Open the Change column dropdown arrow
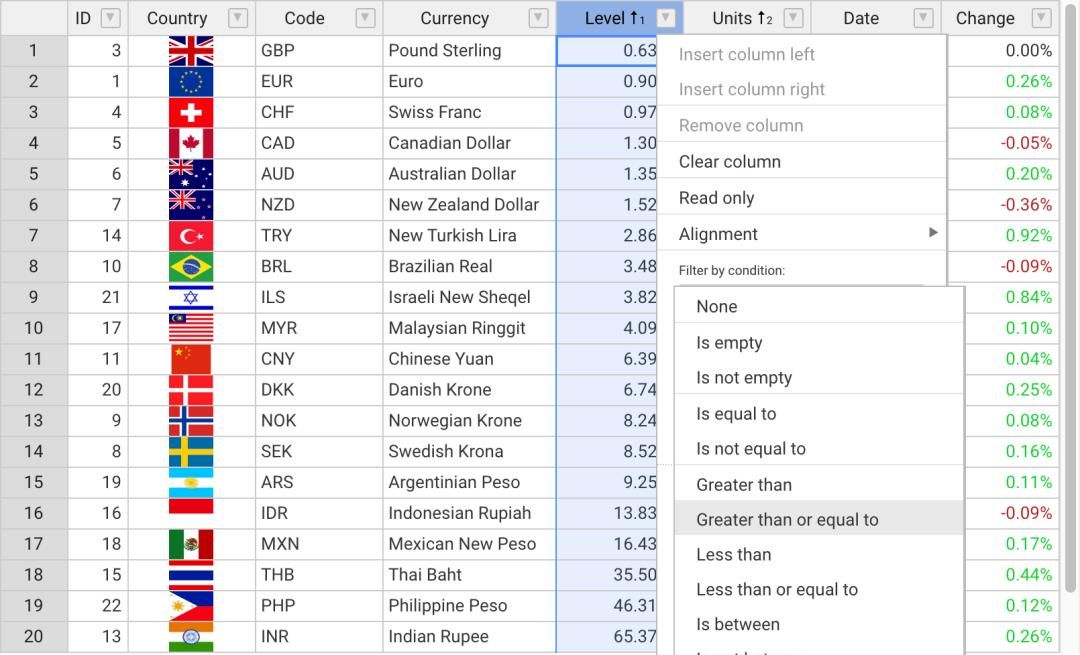 point(1041,18)
